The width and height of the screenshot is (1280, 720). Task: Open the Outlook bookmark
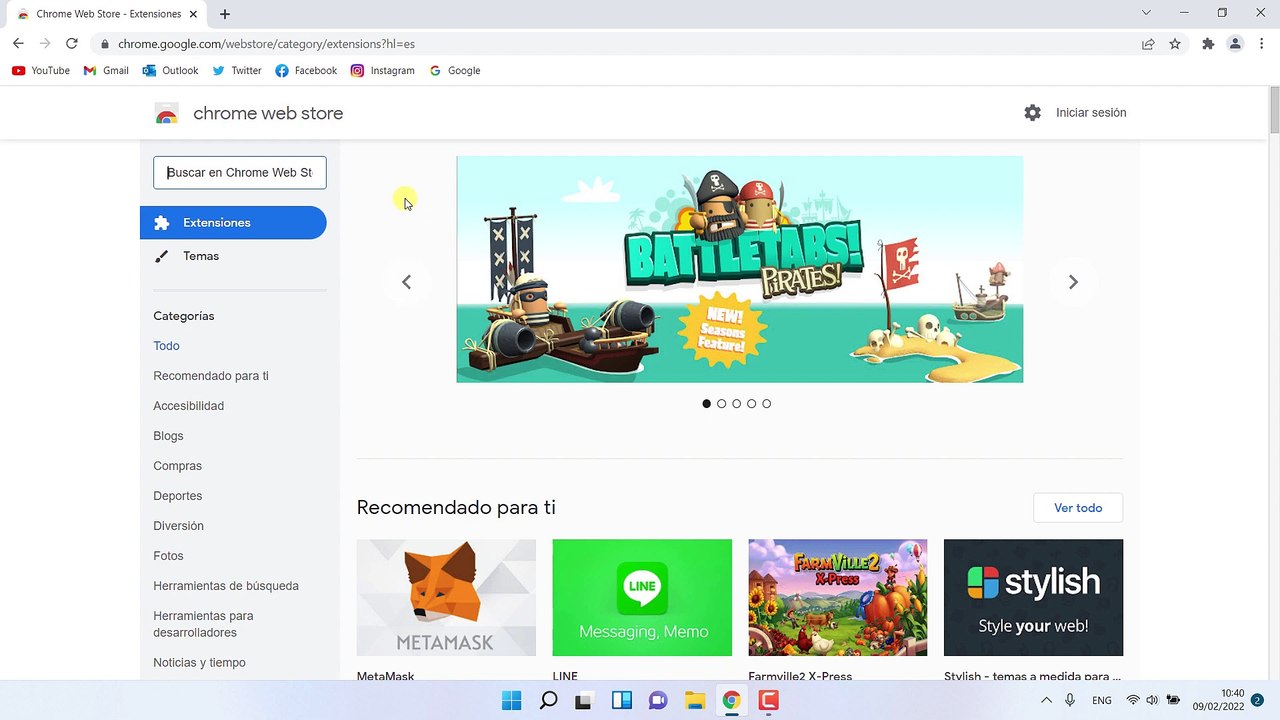(170, 71)
